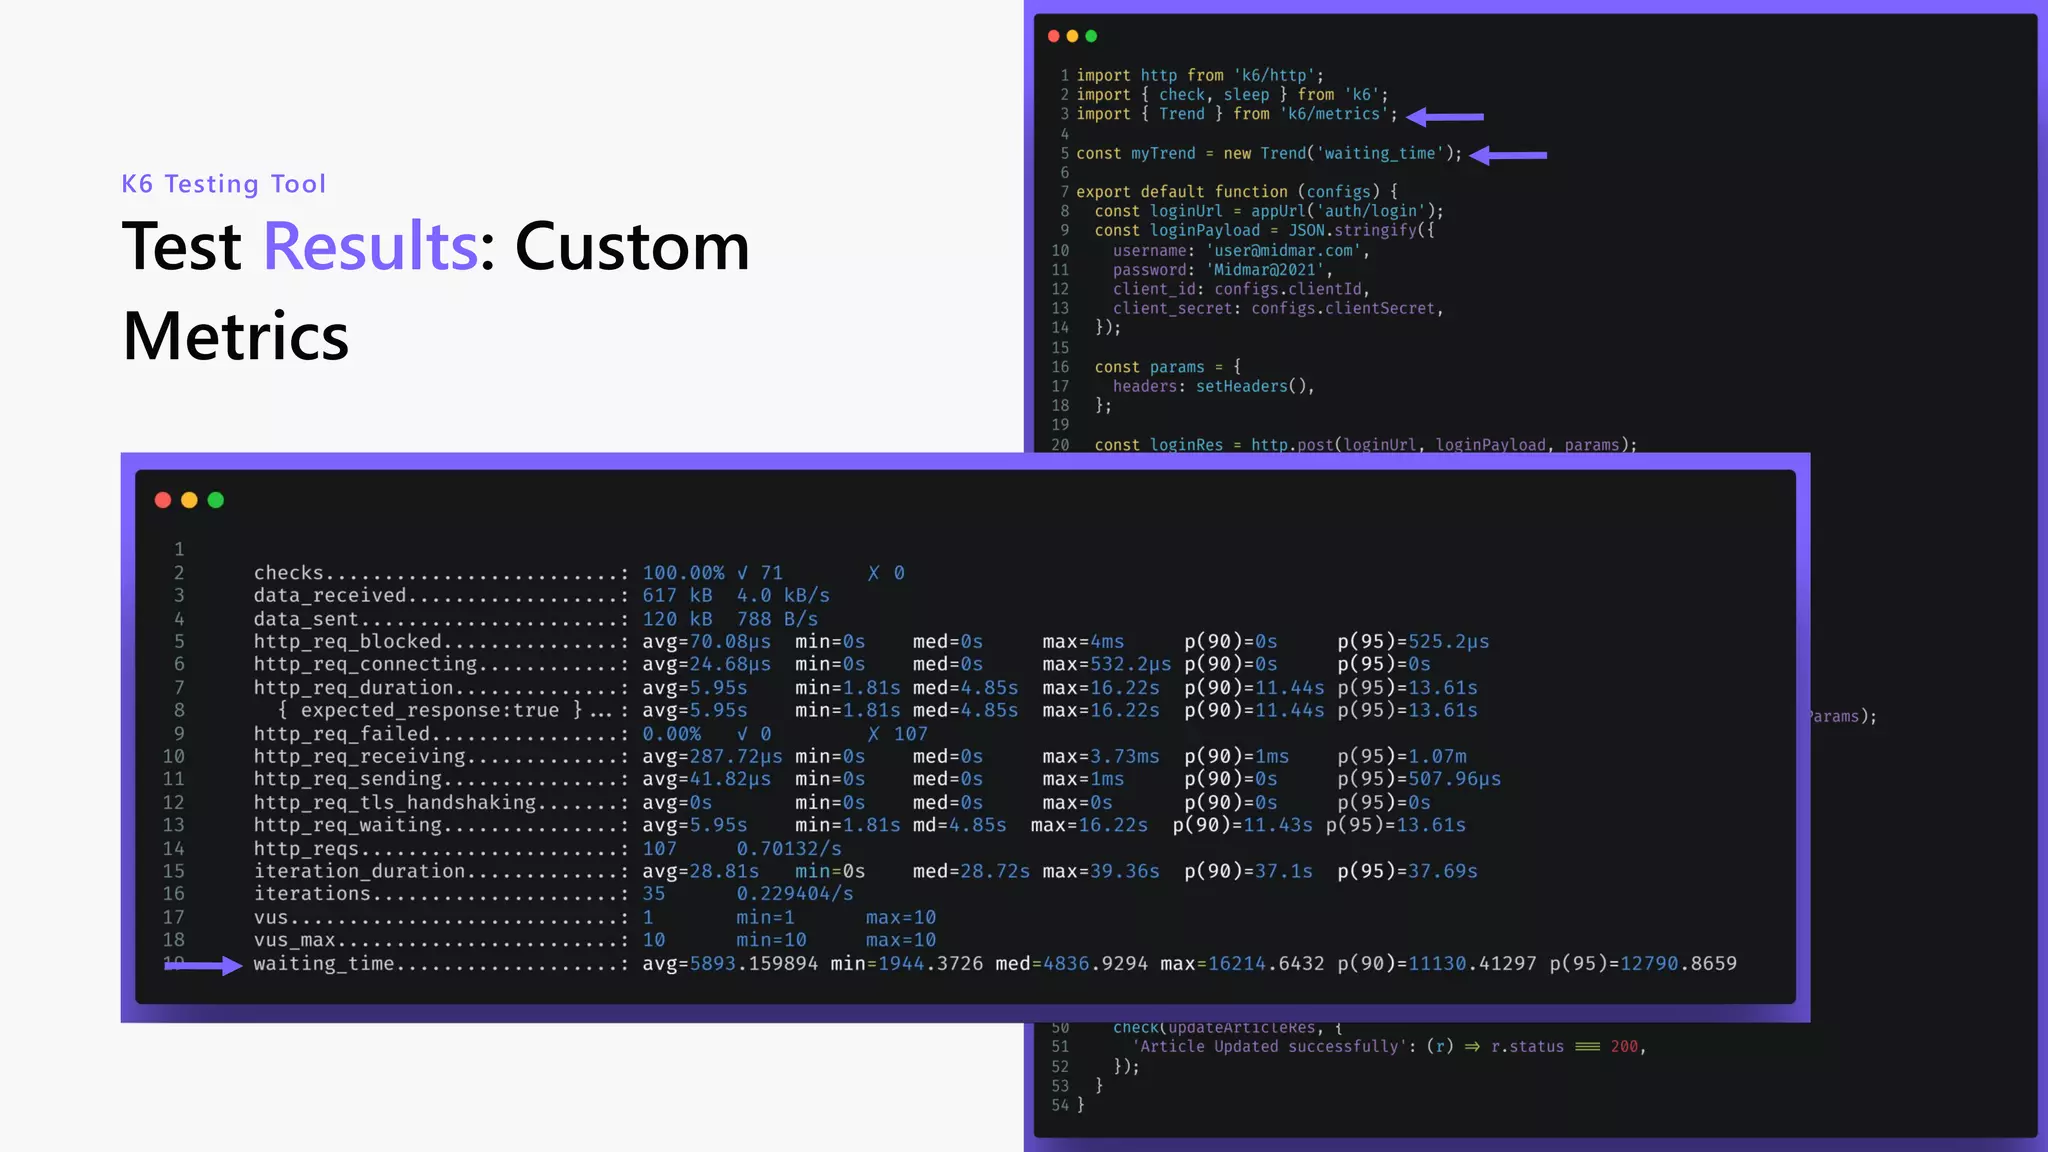Click 'myTrend' variable in code line 5
2048x1152 pixels.
point(1163,154)
